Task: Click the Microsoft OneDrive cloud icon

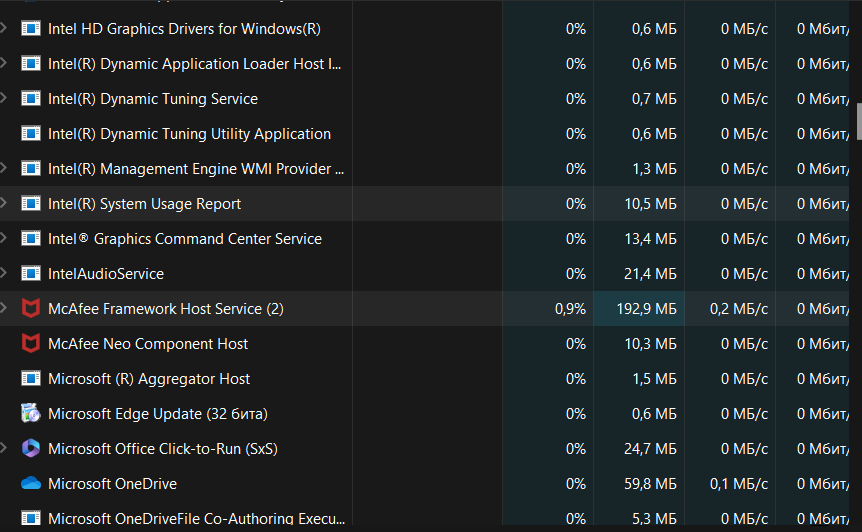Action: pos(31,484)
